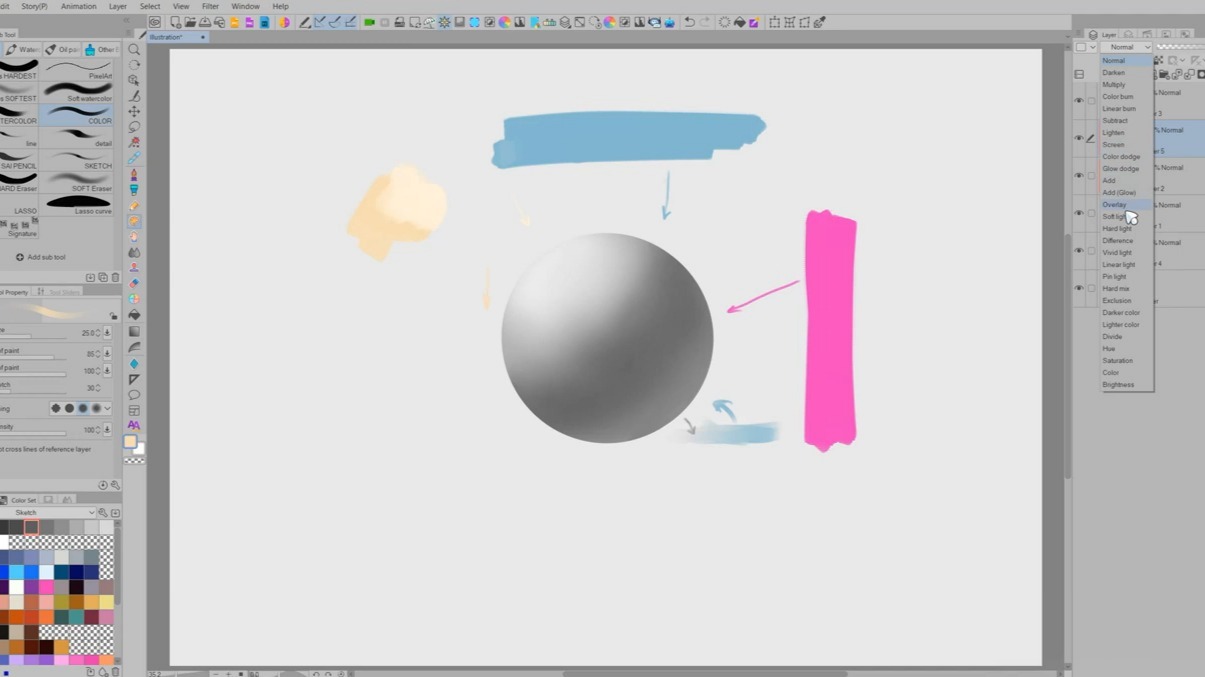Click the Undo arrow in the command bar
1205x677 pixels.
coord(689,22)
